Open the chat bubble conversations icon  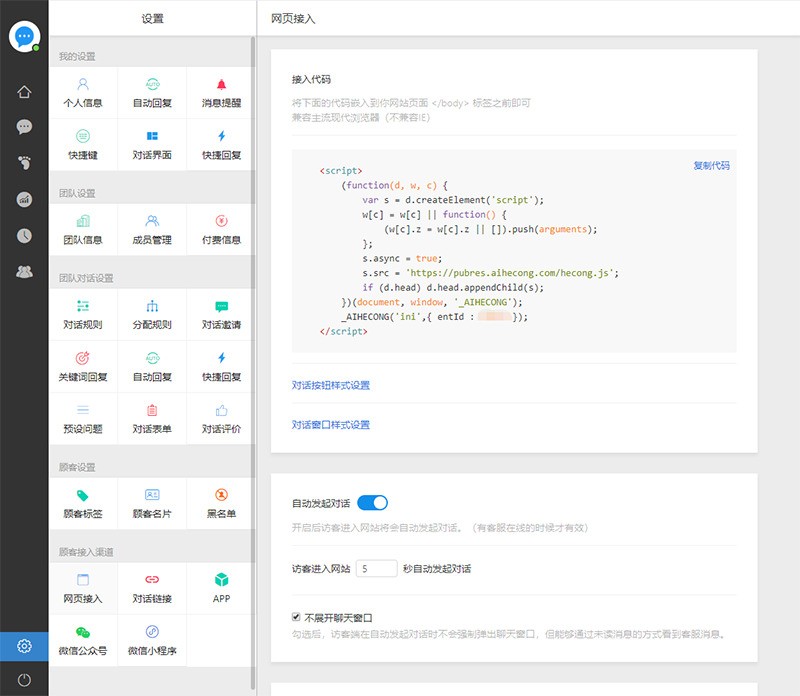coord(24,127)
